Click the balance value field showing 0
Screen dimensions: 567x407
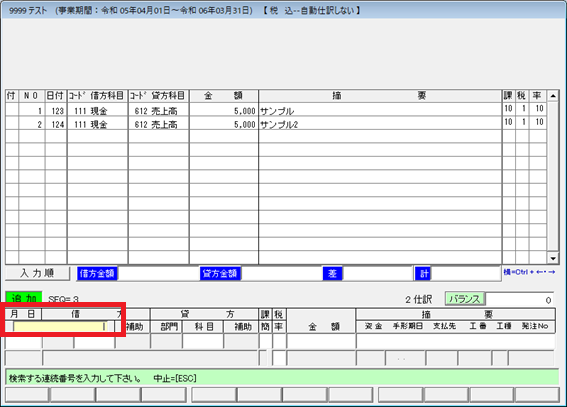click(x=520, y=299)
